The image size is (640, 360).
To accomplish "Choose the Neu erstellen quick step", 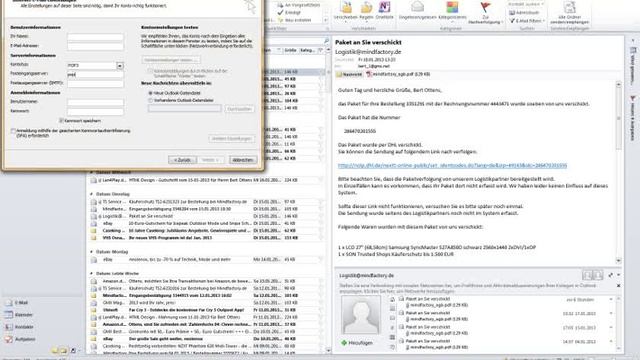I will 294,20.
